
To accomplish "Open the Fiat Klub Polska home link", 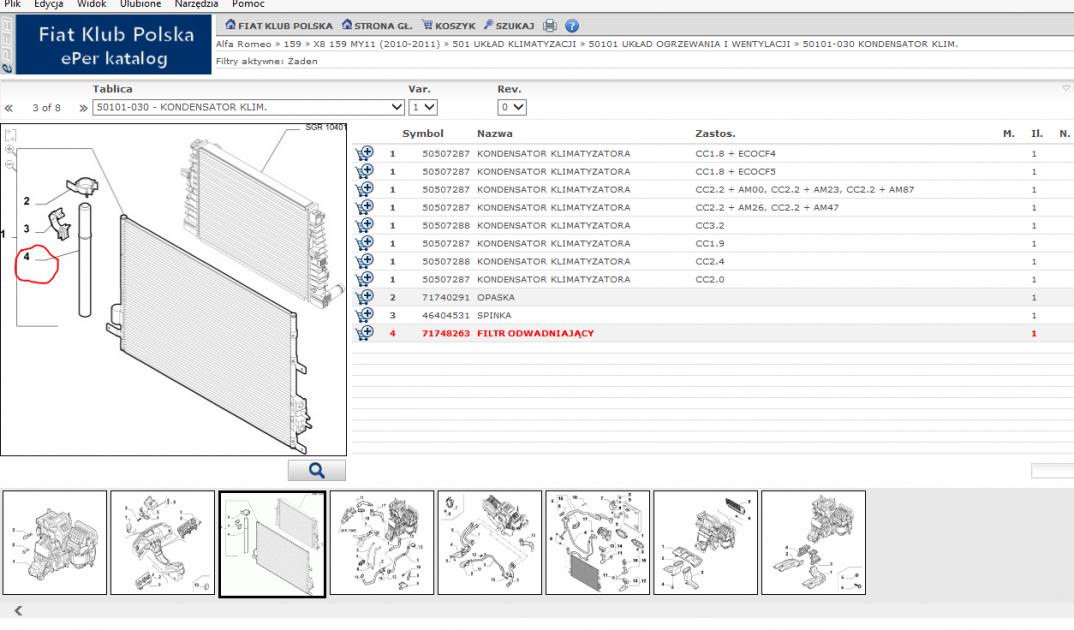I will tap(279, 25).
